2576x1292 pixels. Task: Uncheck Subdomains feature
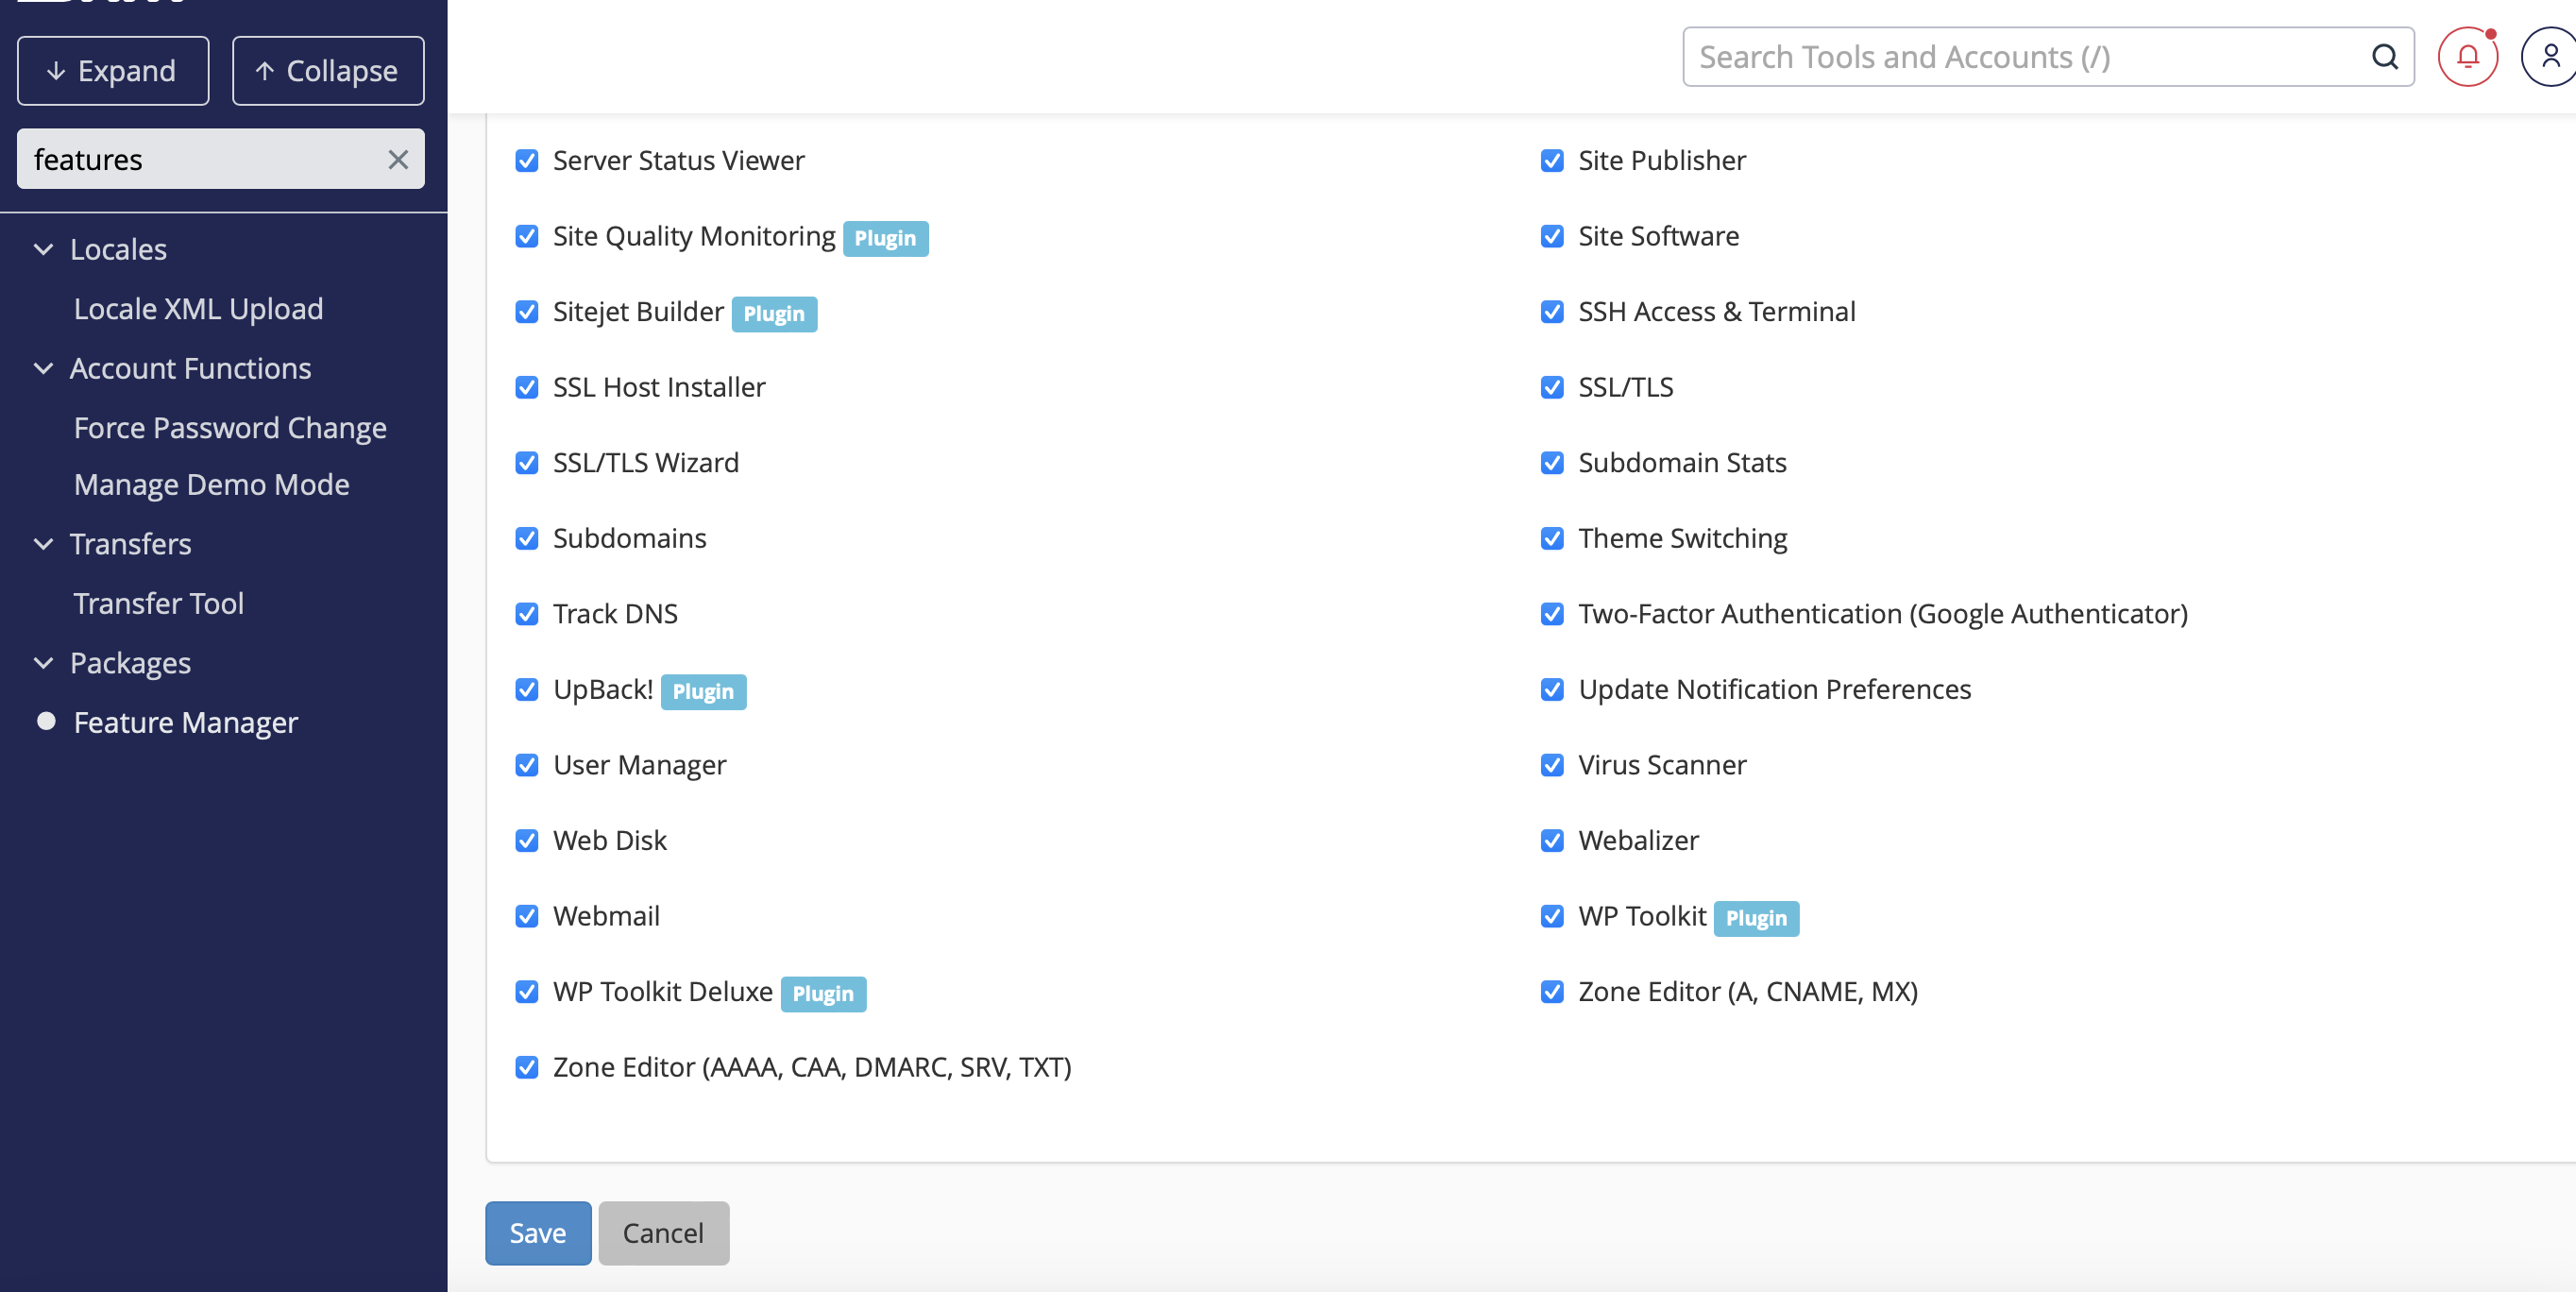point(527,538)
